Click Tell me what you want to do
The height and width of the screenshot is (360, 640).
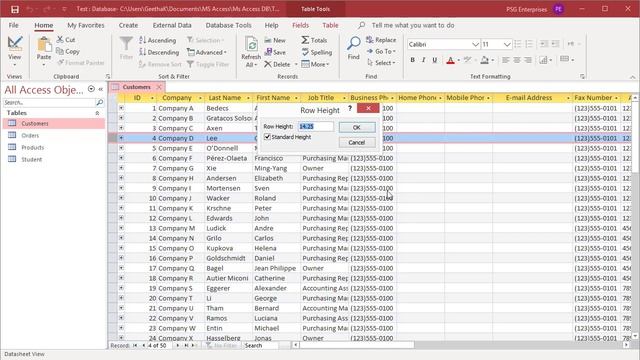click(413, 25)
